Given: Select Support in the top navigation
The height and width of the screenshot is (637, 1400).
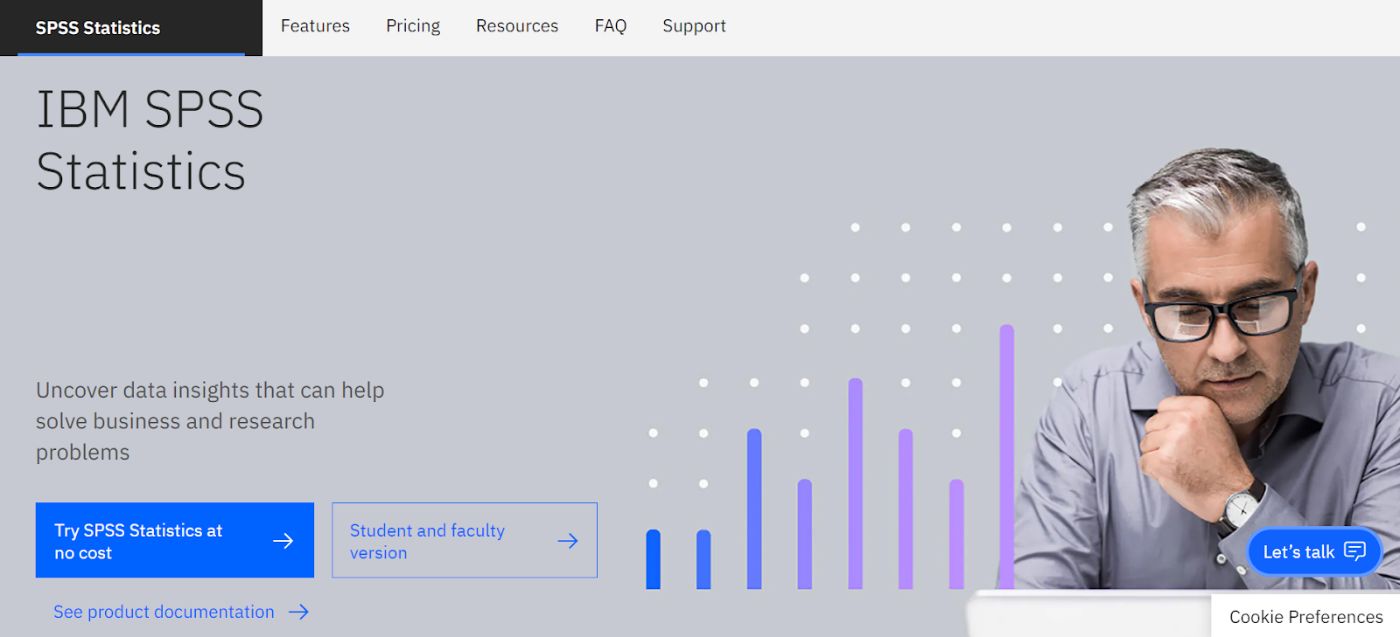Looking at the screenshot, I should 694,26.
